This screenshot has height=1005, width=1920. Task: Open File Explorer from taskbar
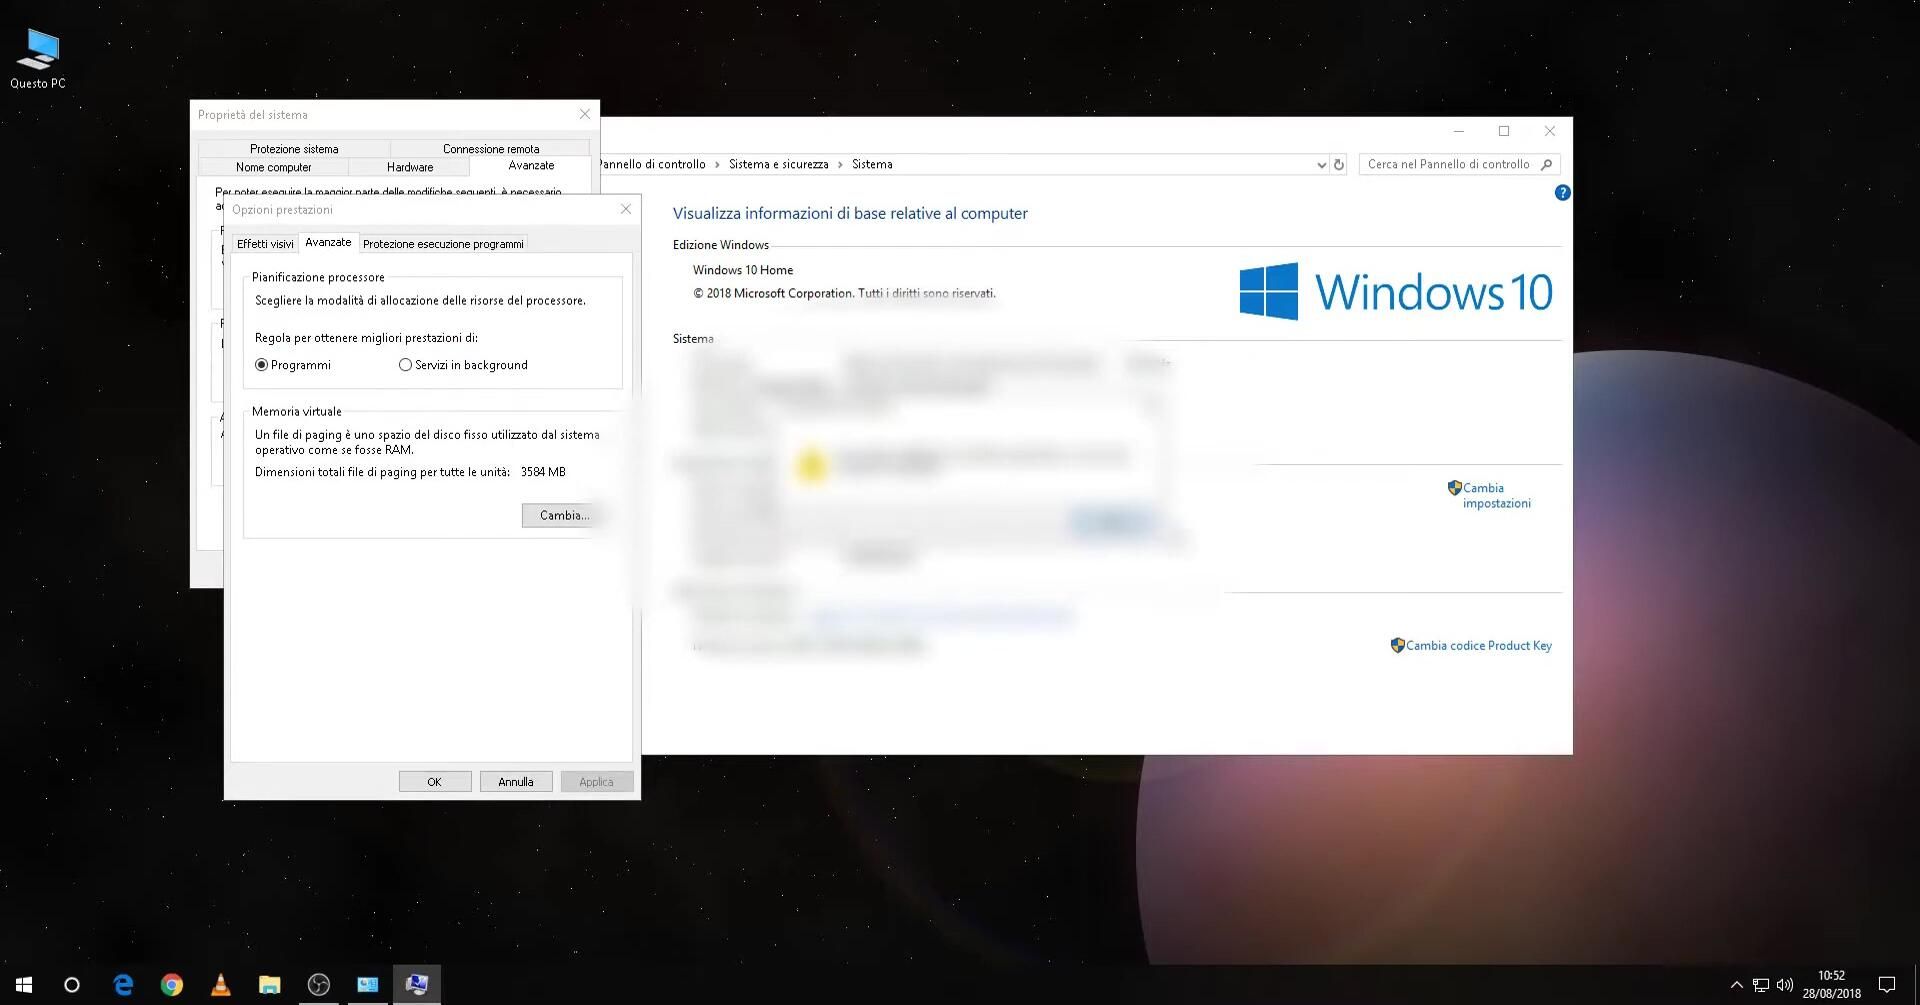(270, 985)
